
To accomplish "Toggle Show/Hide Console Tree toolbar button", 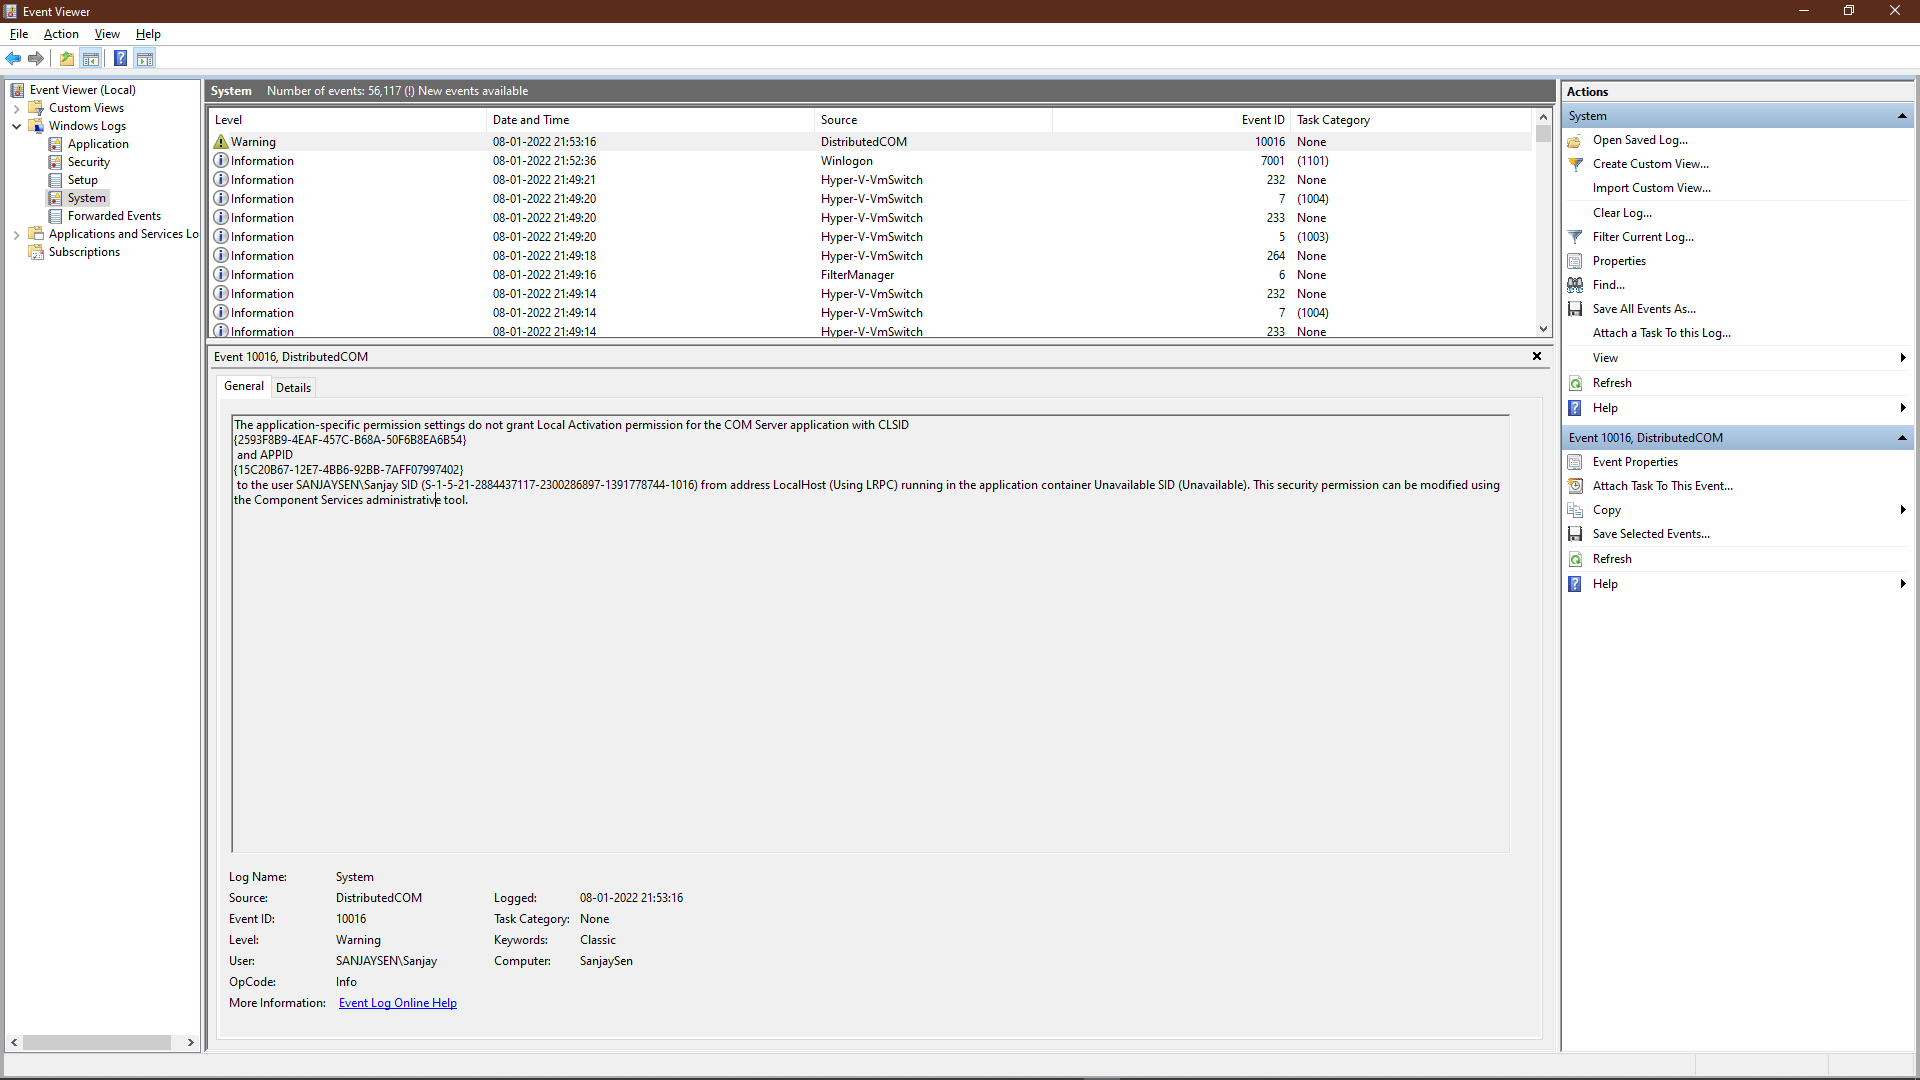I will point(91,59).
